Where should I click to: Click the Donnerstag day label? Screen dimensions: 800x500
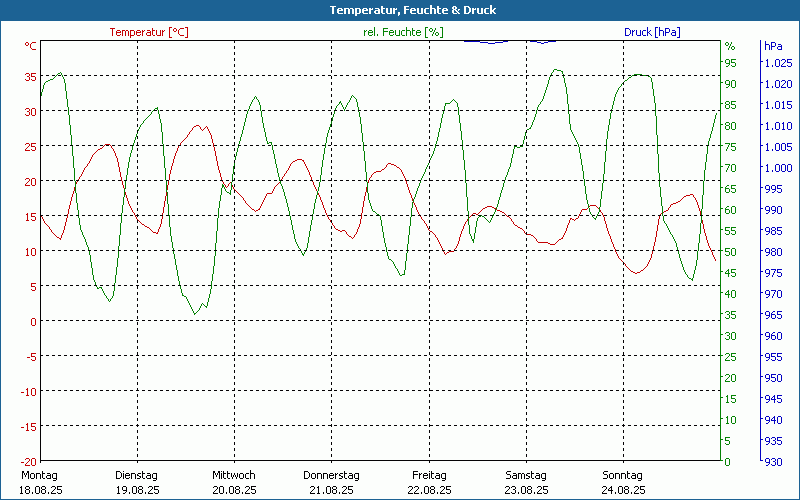point(331,475)
